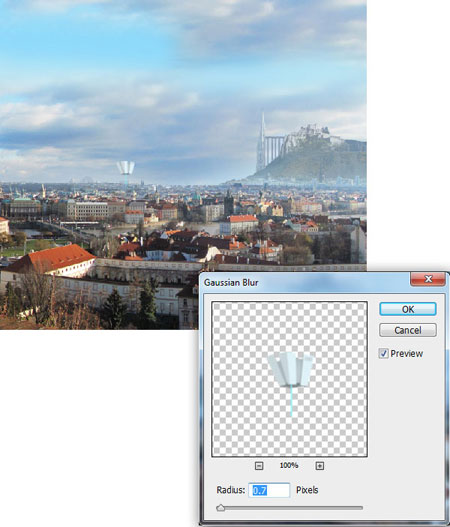The image size is (450, 527).
Task: Cancel the Gaussian Blur dialog
Action: (x=408, y=330)
